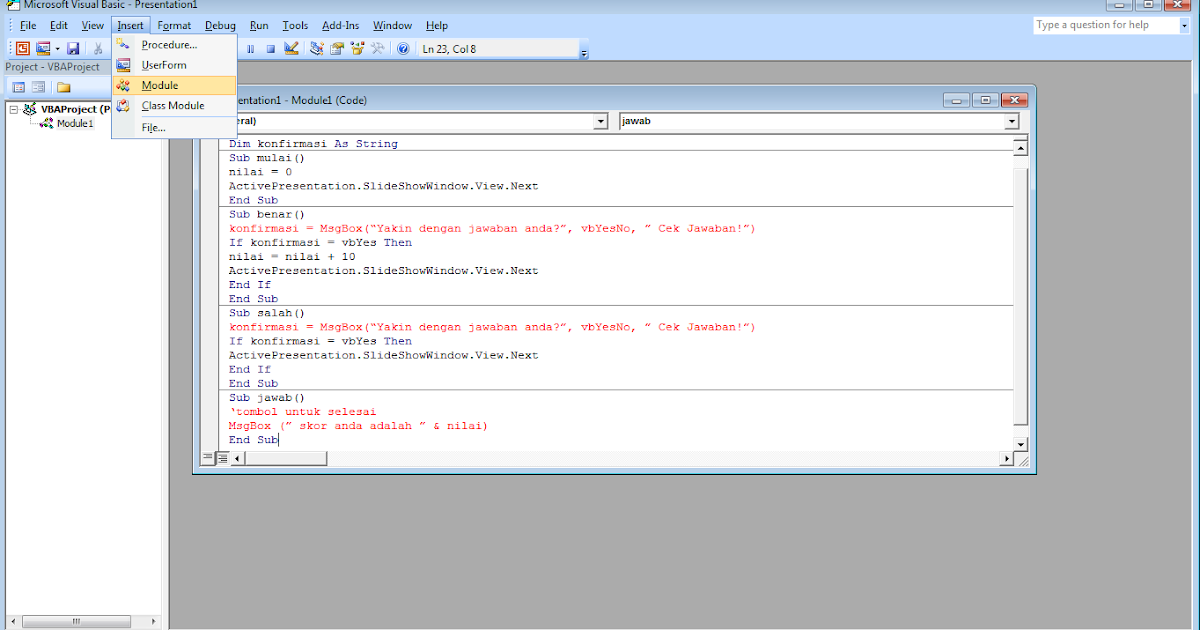Click the Save toolbar icon

pyautogui.click(x=73, y=48)
